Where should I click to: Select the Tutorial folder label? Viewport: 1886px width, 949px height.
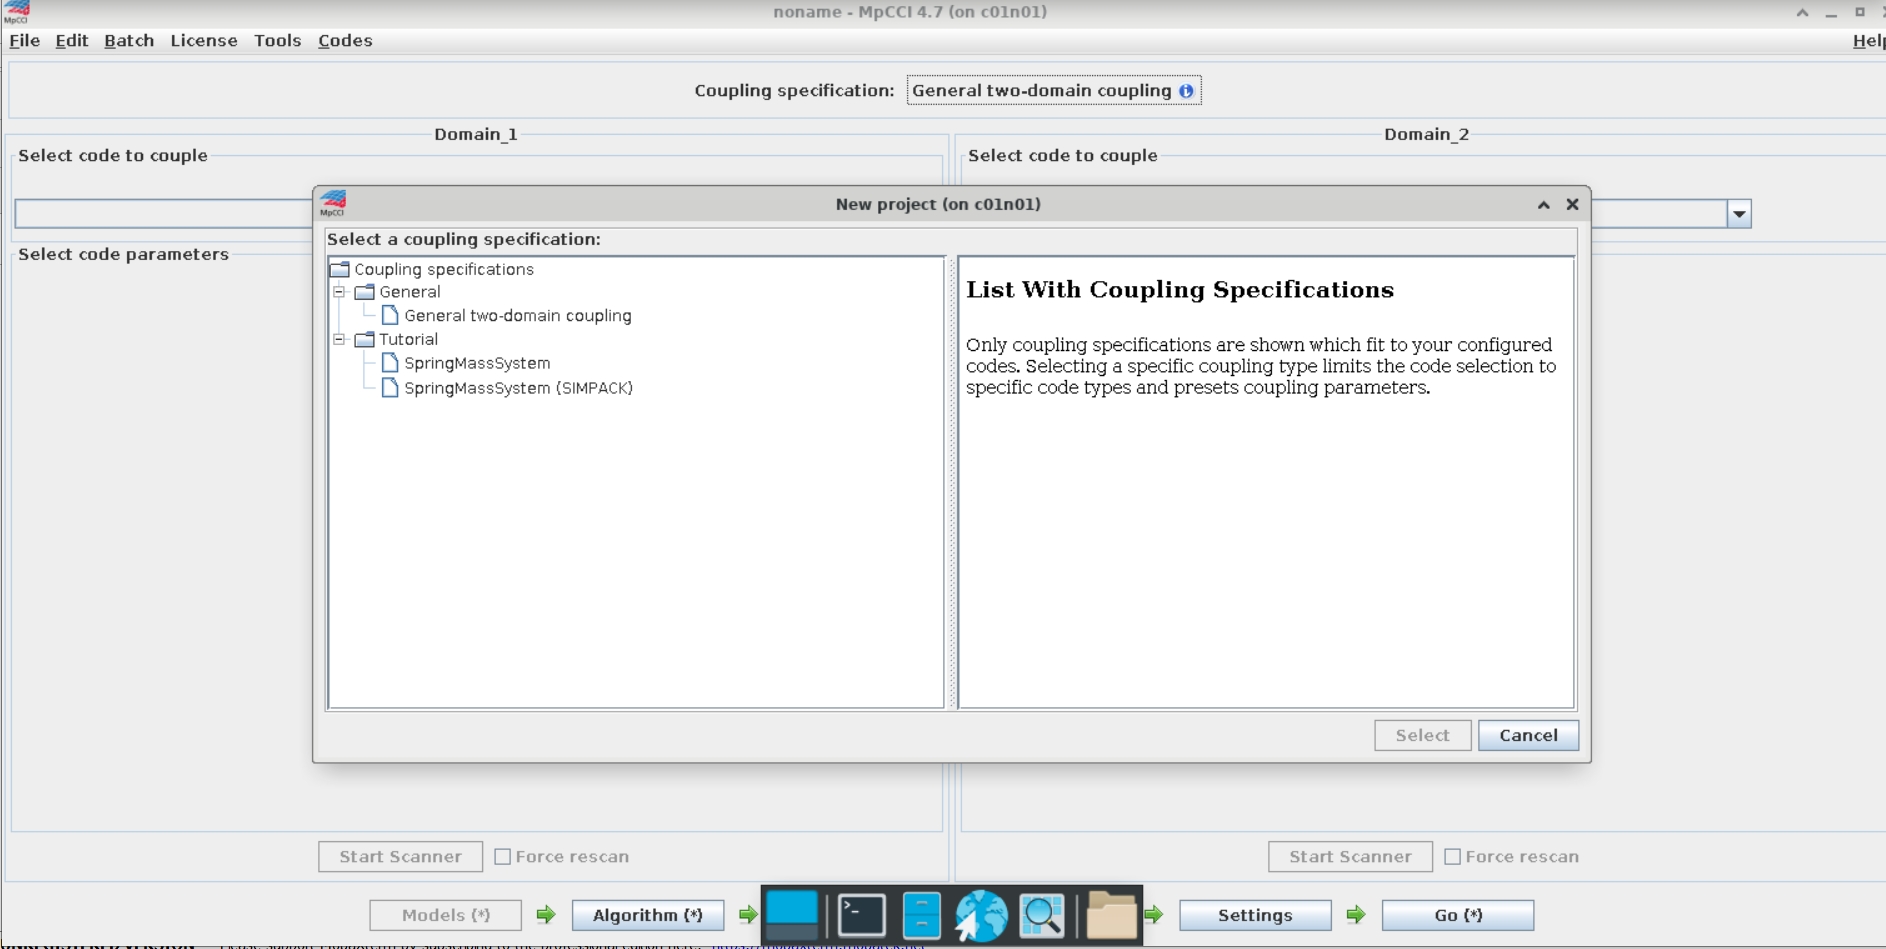tap(408, 339)
